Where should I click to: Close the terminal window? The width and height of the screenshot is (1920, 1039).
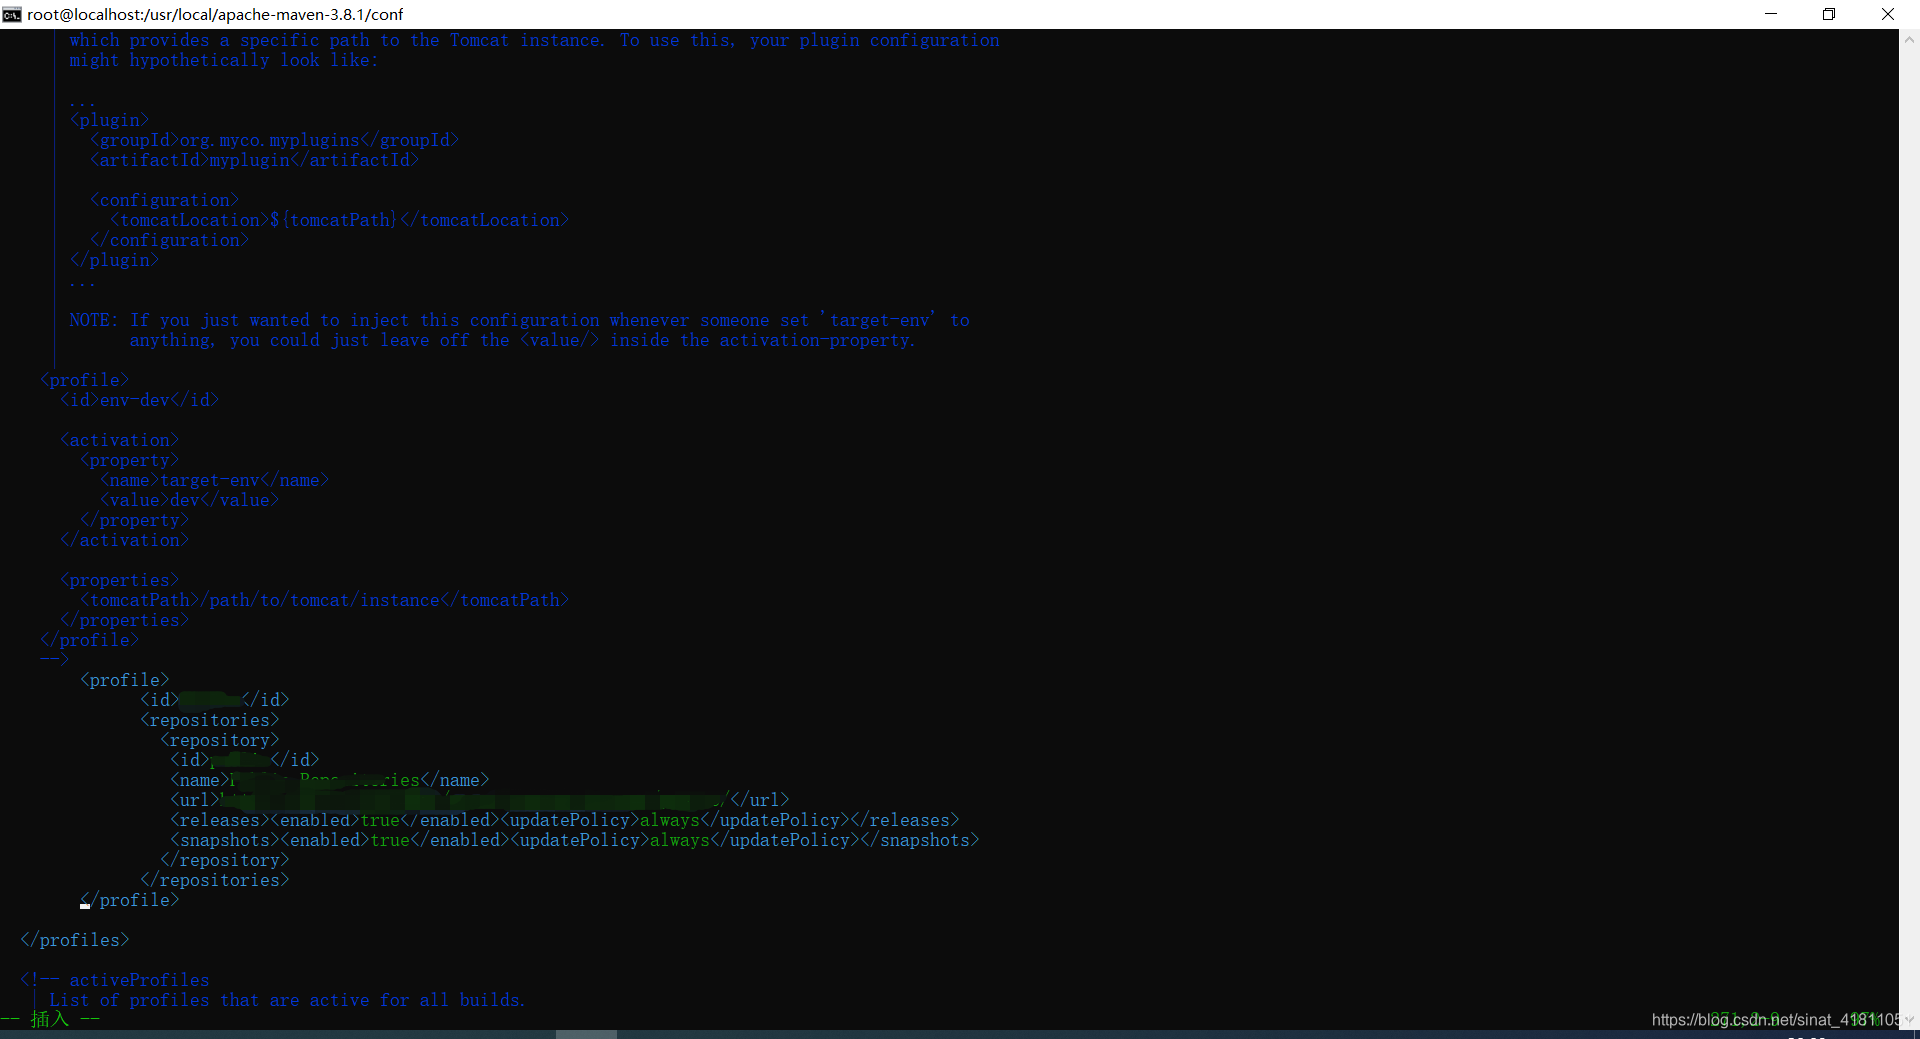1888,14
